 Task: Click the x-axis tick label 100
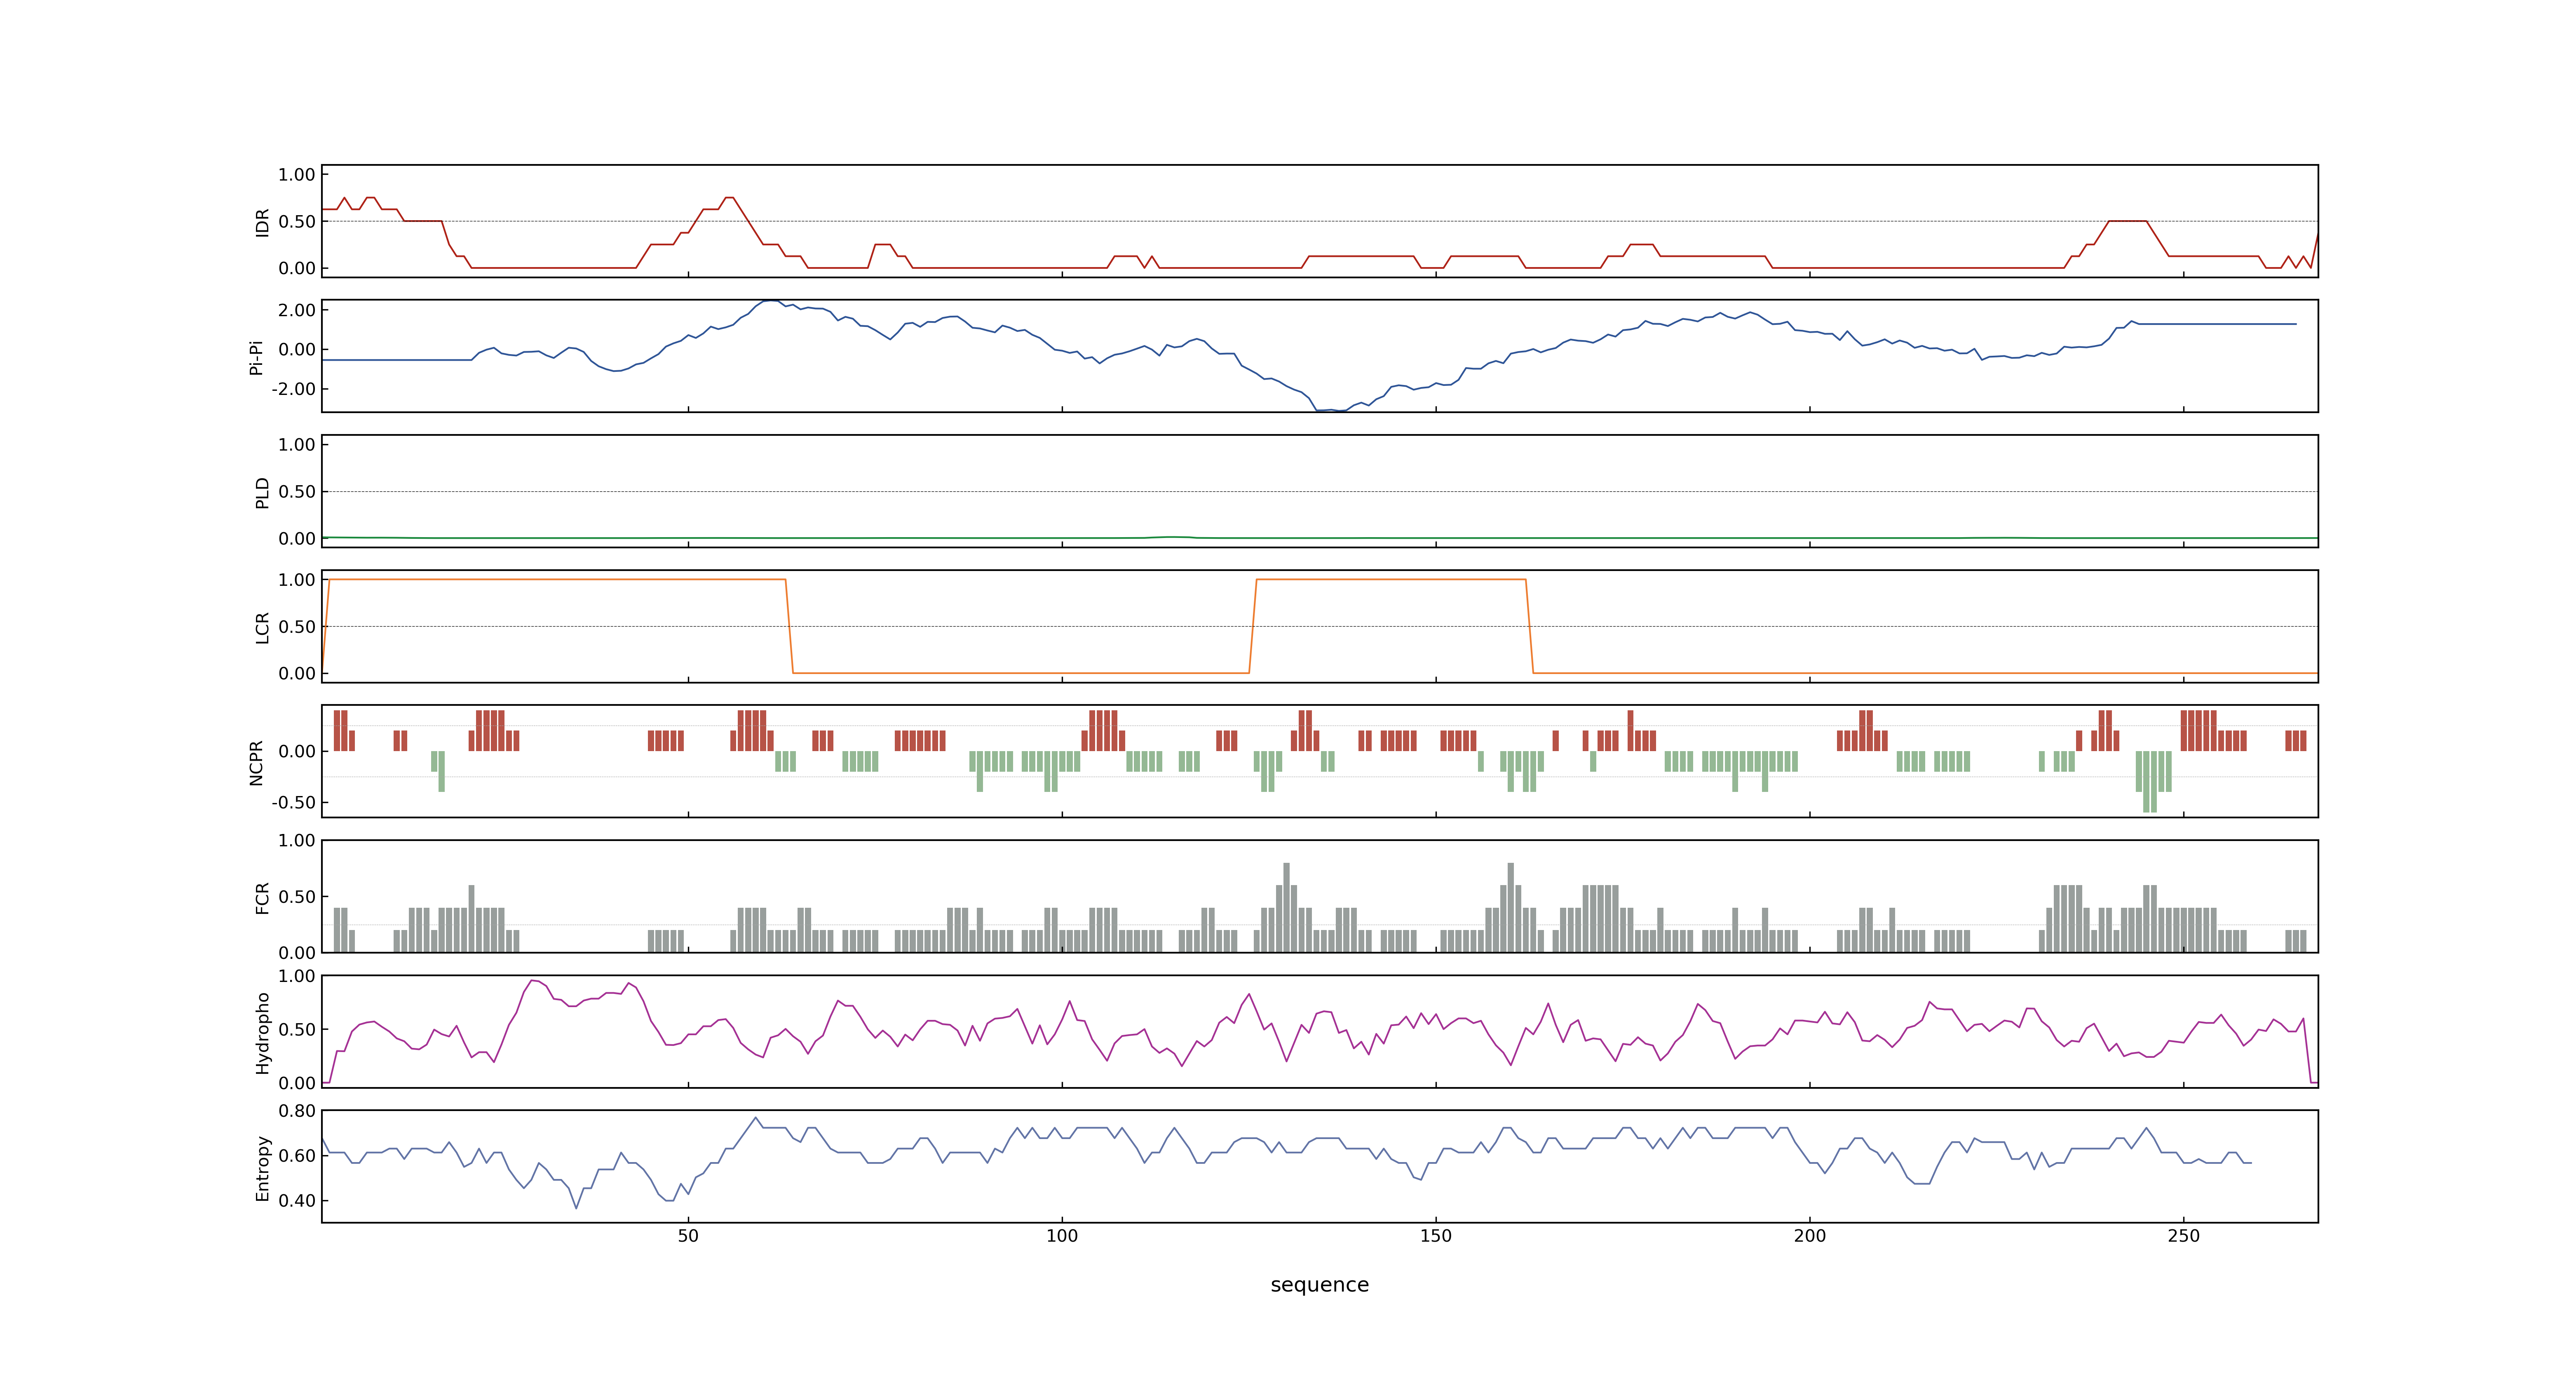(1062, 1236)
